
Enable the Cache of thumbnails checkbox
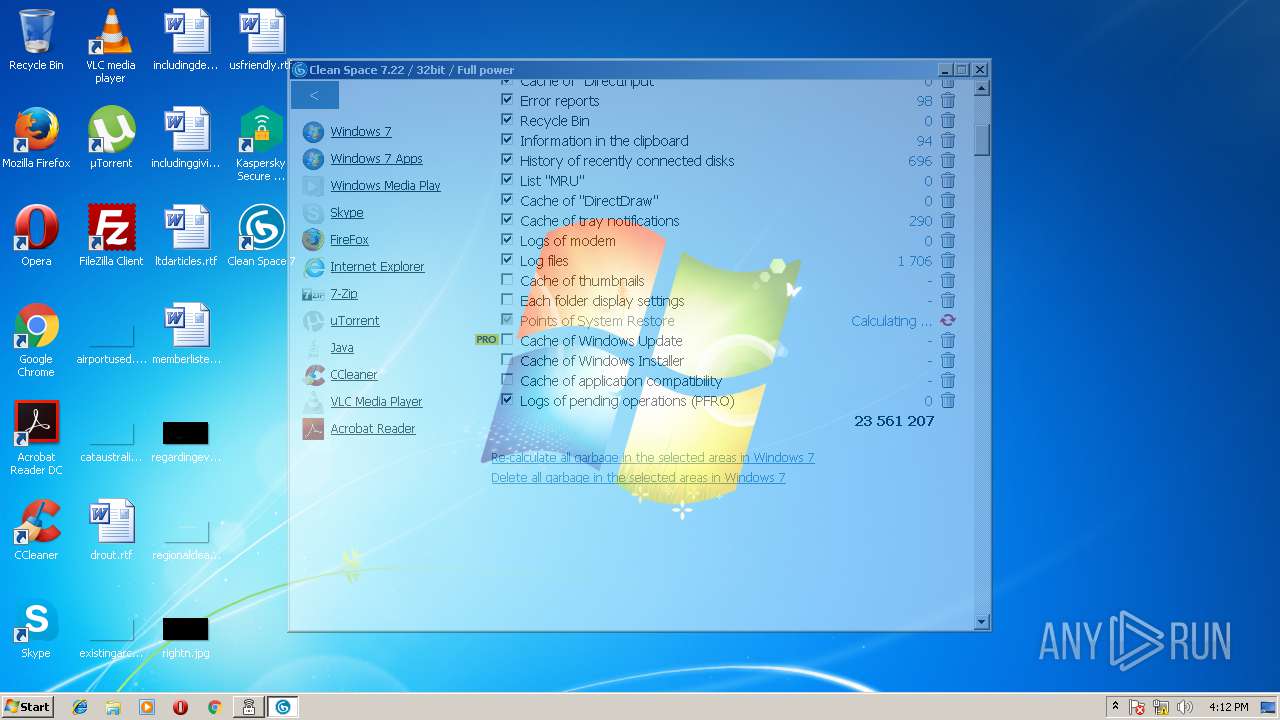tap(507, 280)
